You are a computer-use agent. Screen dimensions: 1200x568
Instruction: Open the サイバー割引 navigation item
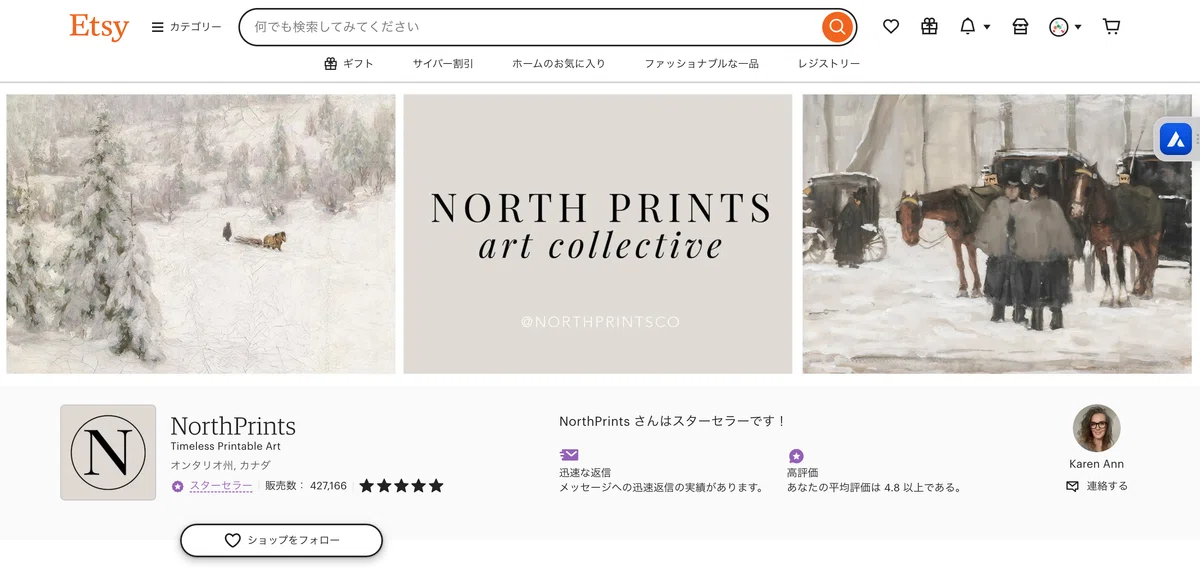(x=443, y=63)
